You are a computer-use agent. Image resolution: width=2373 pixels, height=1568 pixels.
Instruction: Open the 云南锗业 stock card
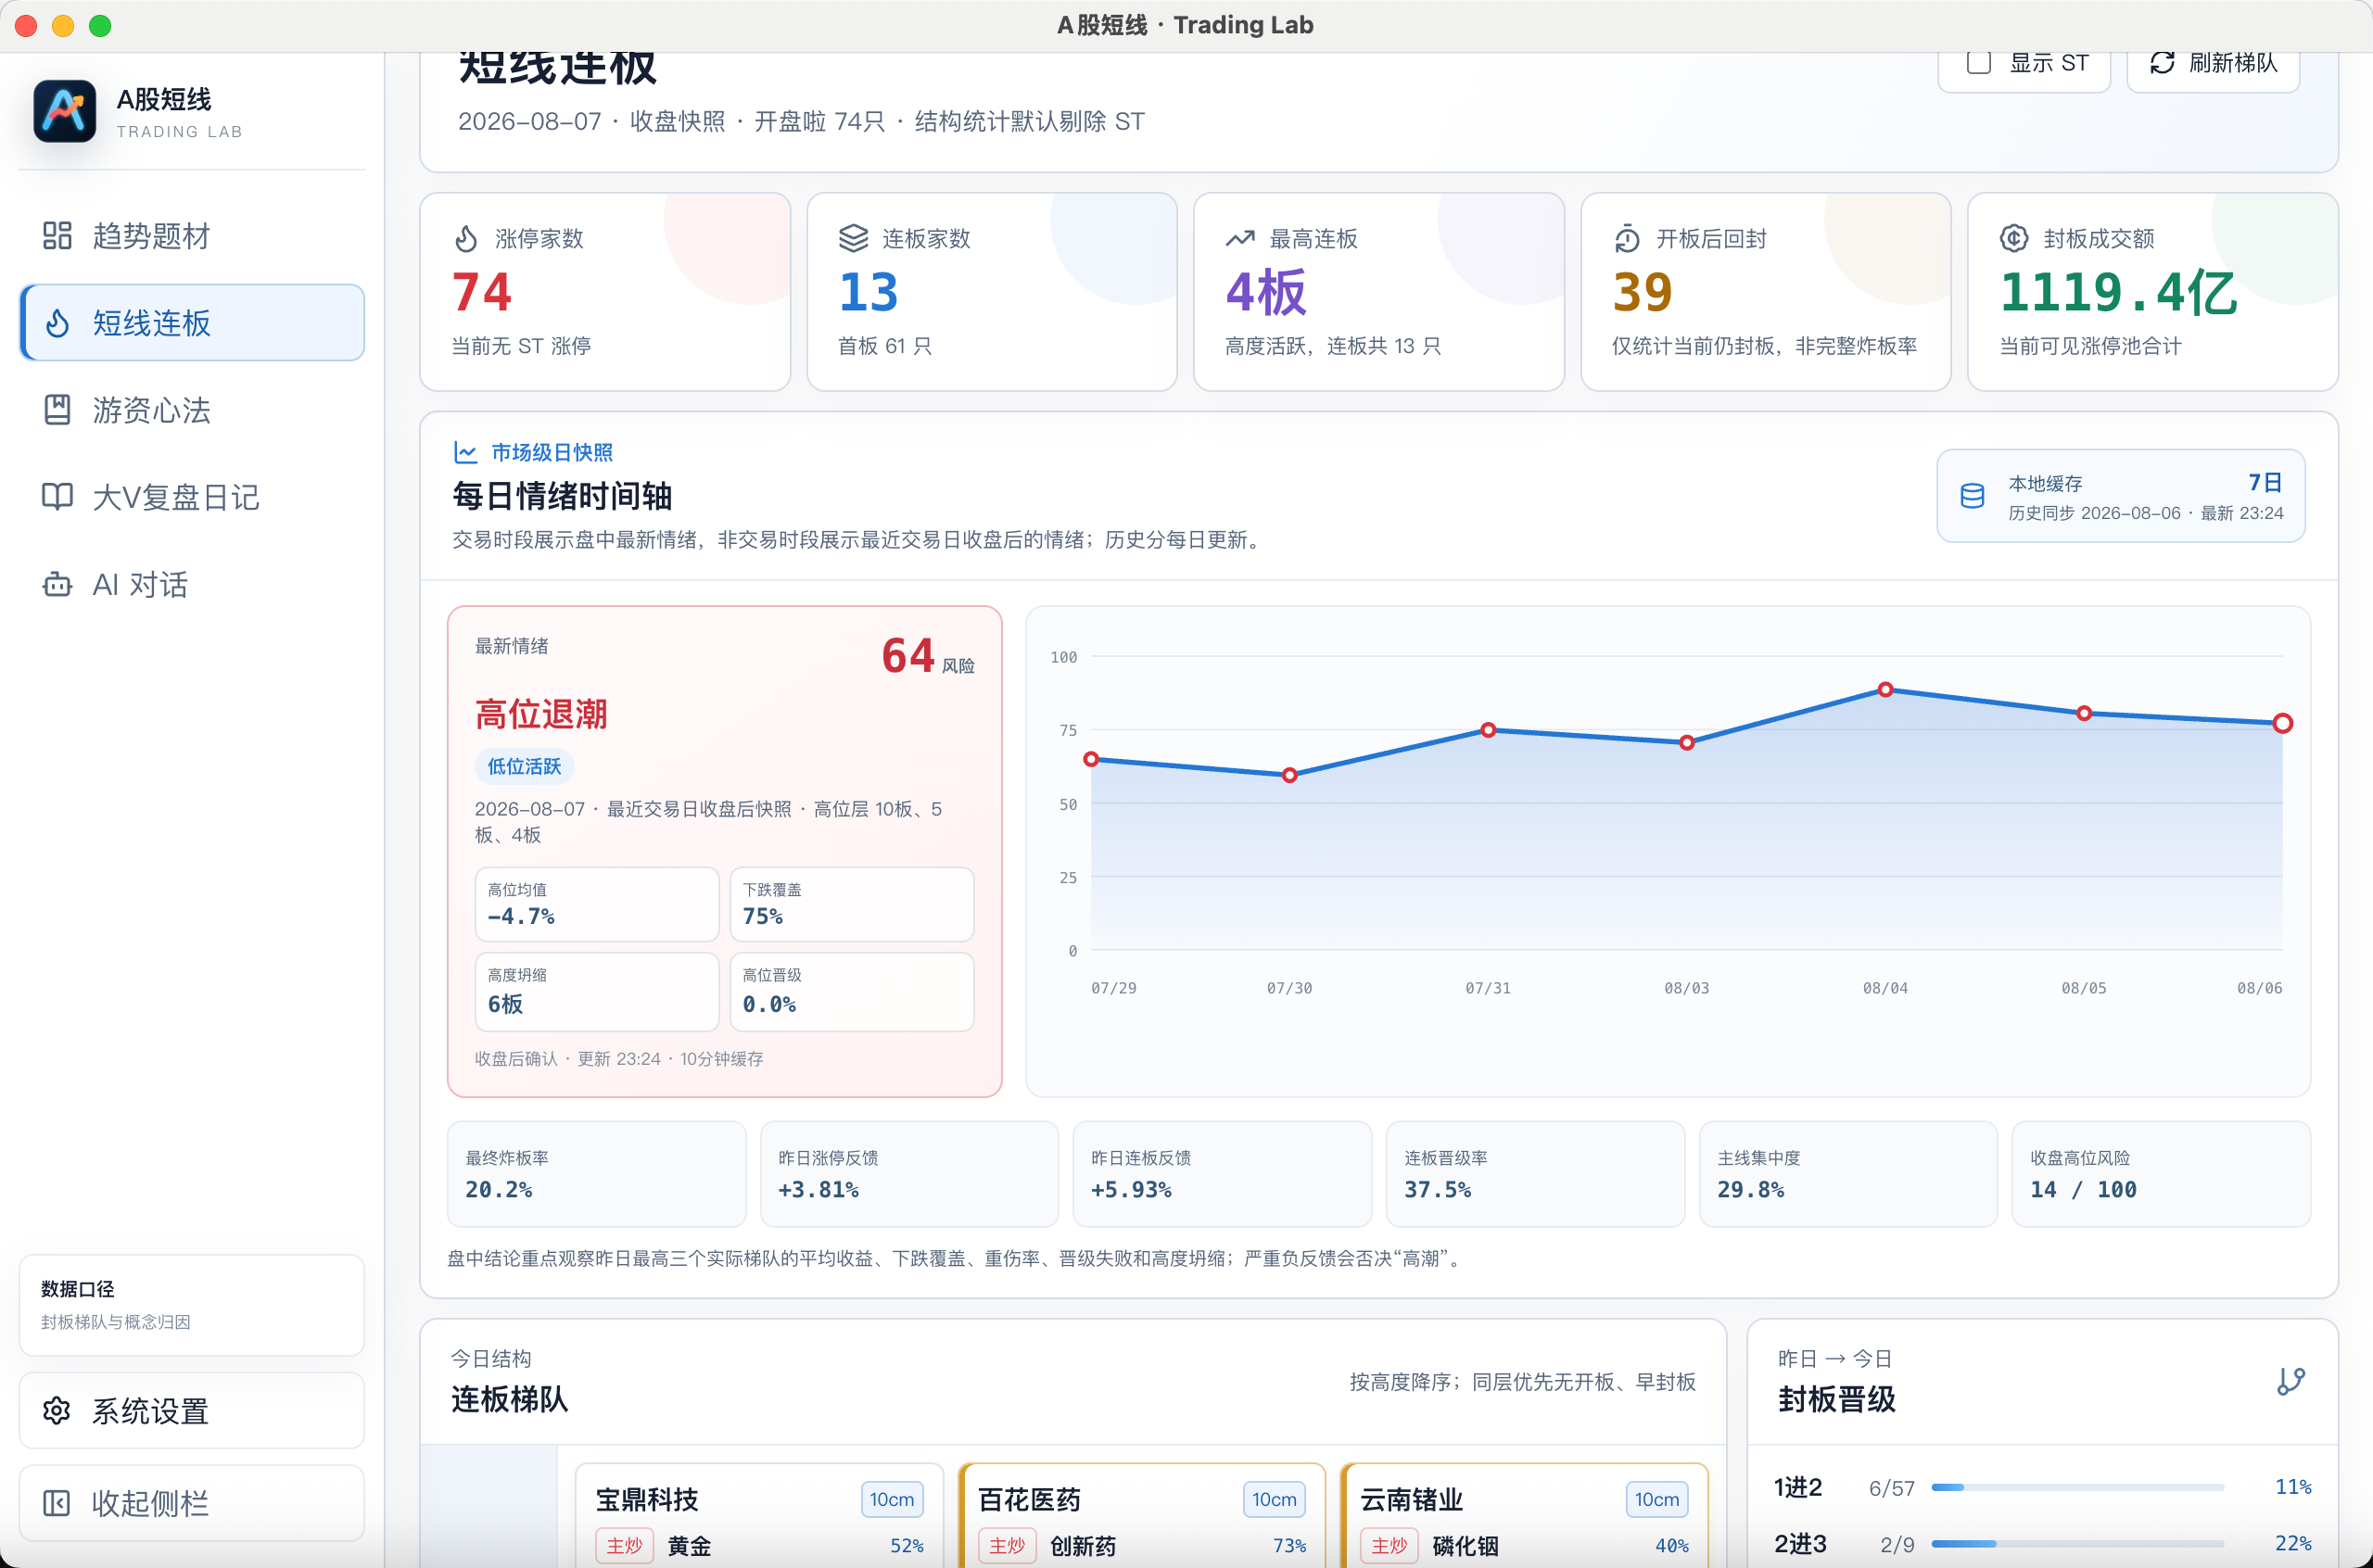[1525, 1516]
